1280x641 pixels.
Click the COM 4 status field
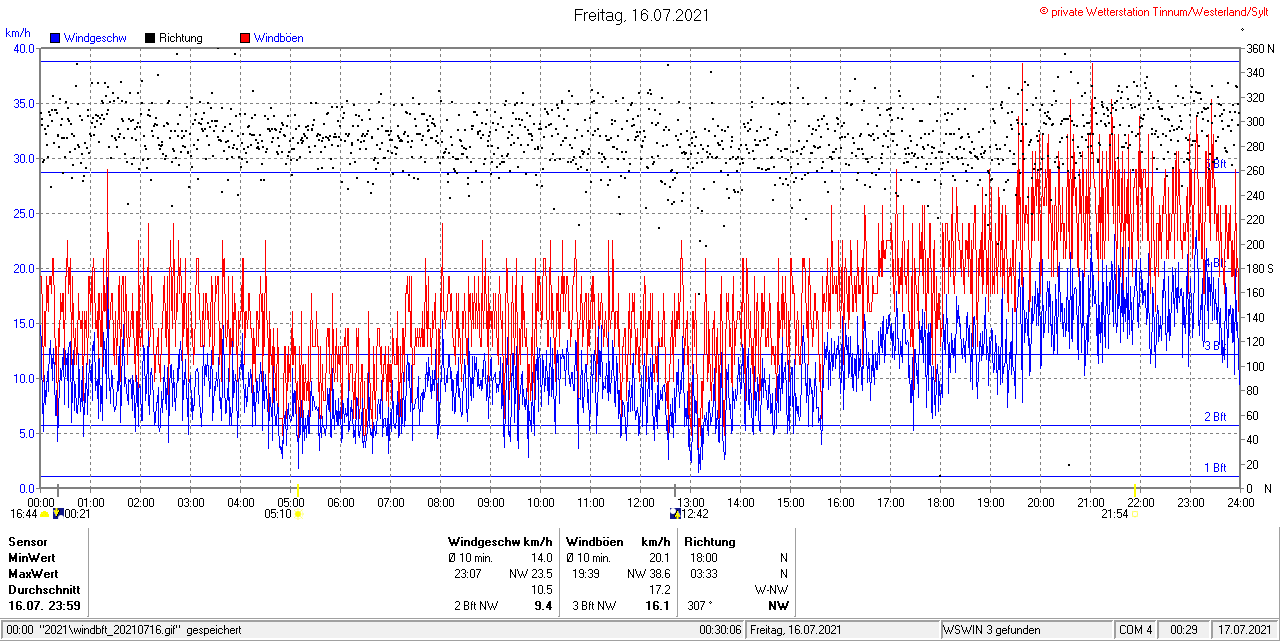(1136, 630)
